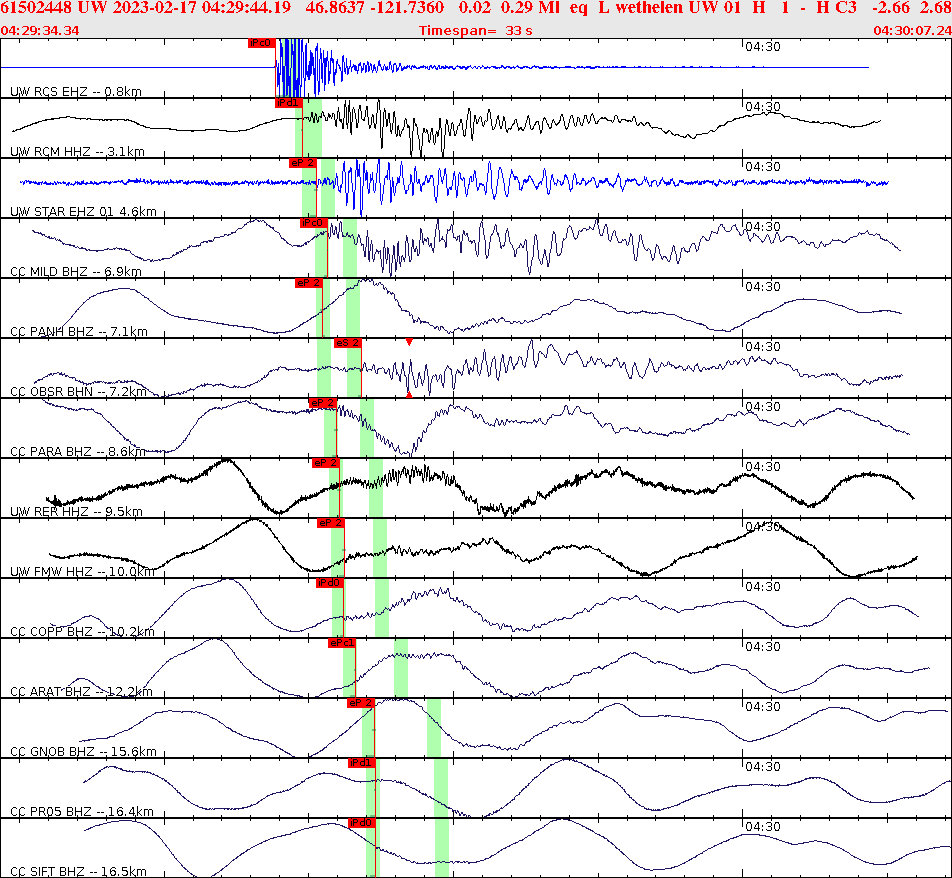This screenshot has height=878, width=952.
Task: Toggle the rightmost green window on CC SIFT
Action: 440,850
